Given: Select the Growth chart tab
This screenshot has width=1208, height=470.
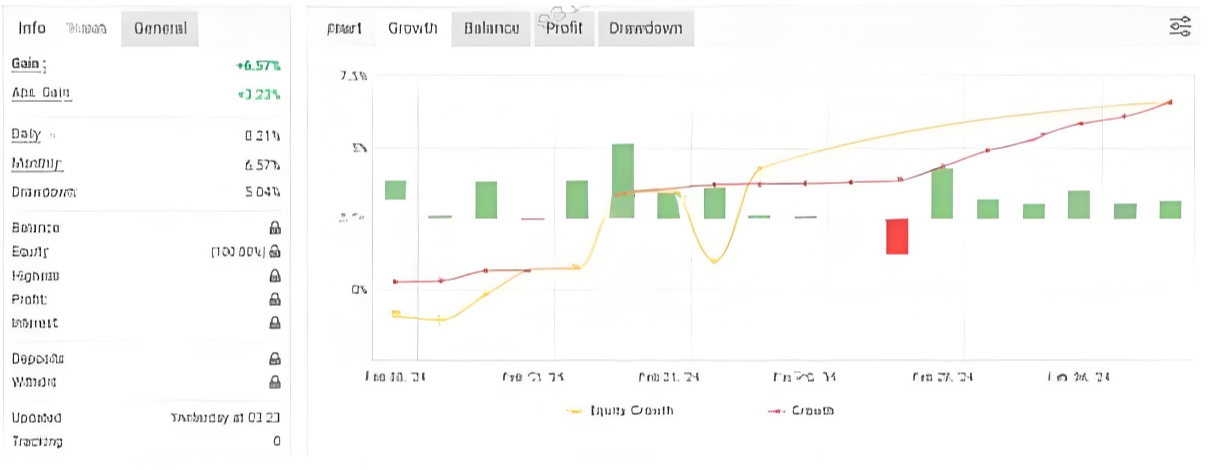Looking at the screenshot, I should pos(412,28).
